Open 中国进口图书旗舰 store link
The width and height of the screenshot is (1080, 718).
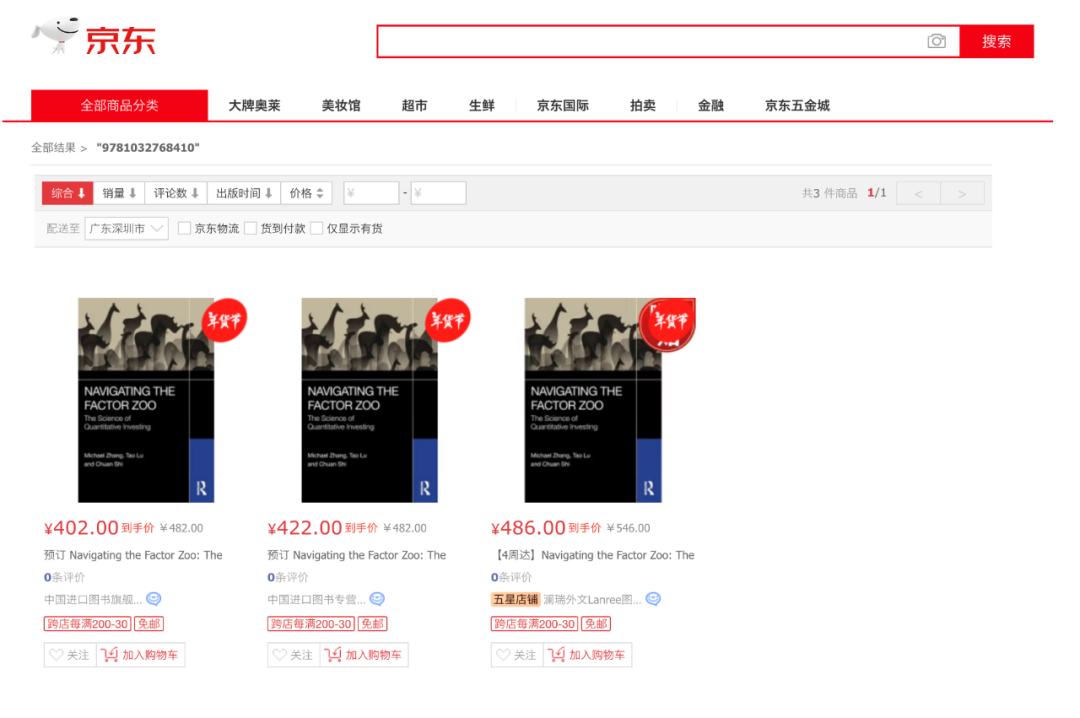pyautogui.click(x=93, y=599)
